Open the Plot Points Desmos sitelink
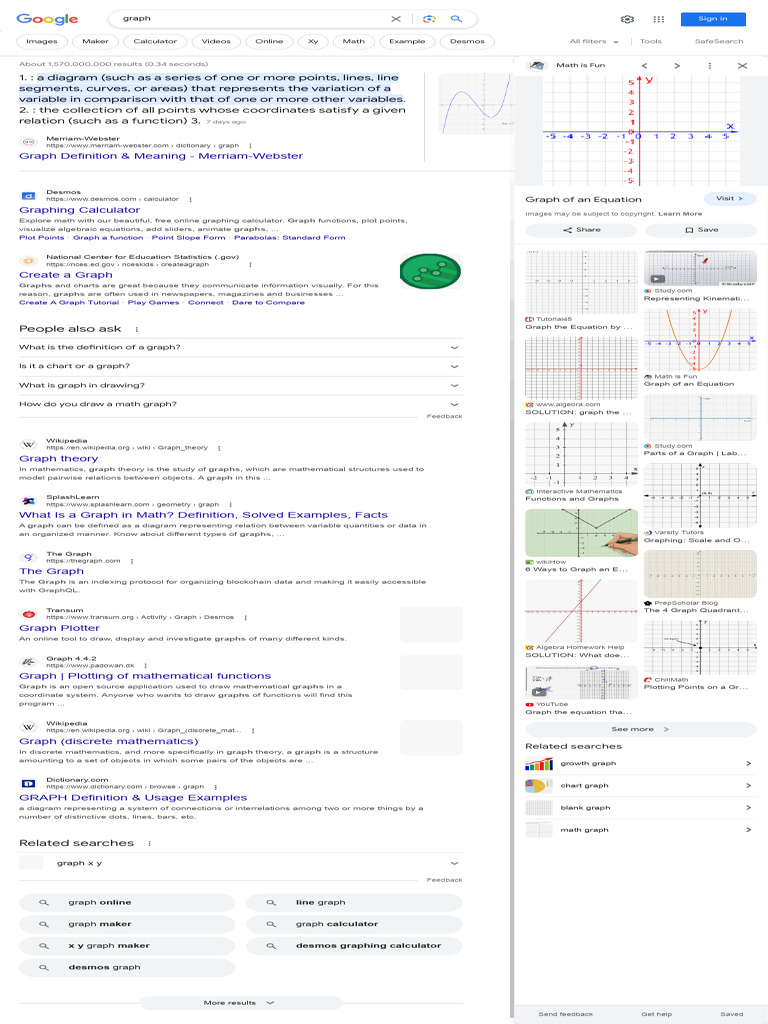 coord(42,238)
